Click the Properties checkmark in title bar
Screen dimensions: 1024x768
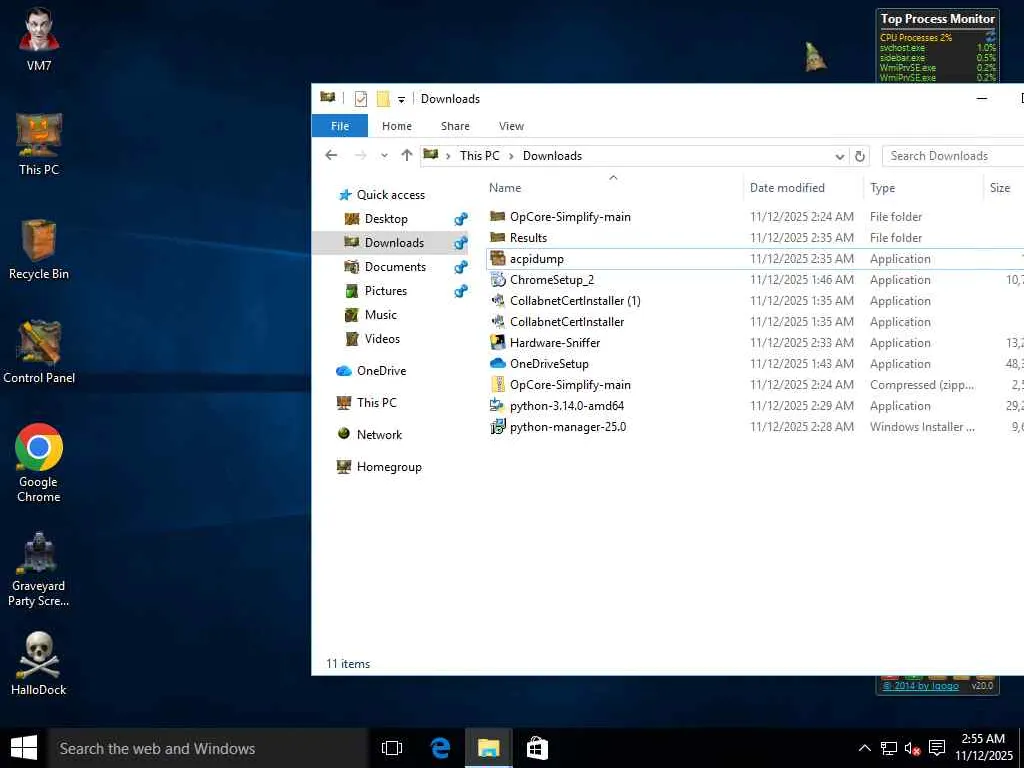point(361,99)
